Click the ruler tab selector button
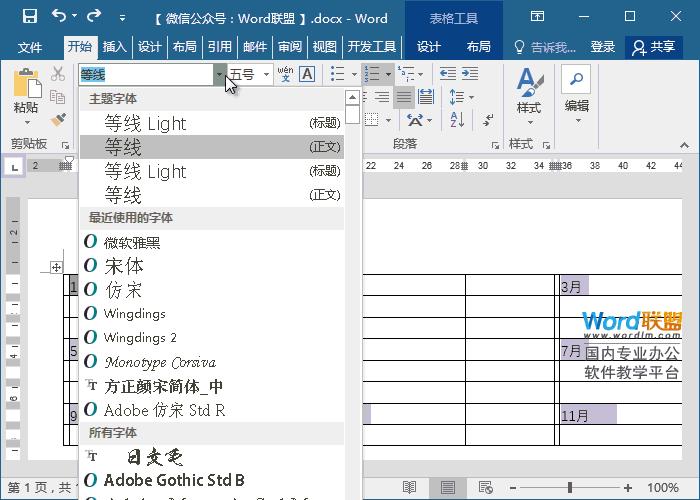Image resolution: width=700 pixels, height=500 pixels. tap(14, 167)
